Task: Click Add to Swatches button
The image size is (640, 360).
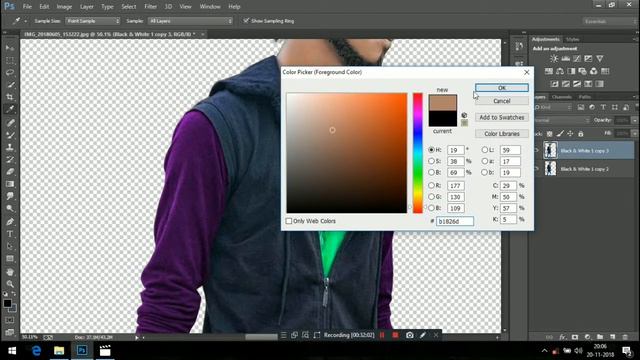Action: 502,117
